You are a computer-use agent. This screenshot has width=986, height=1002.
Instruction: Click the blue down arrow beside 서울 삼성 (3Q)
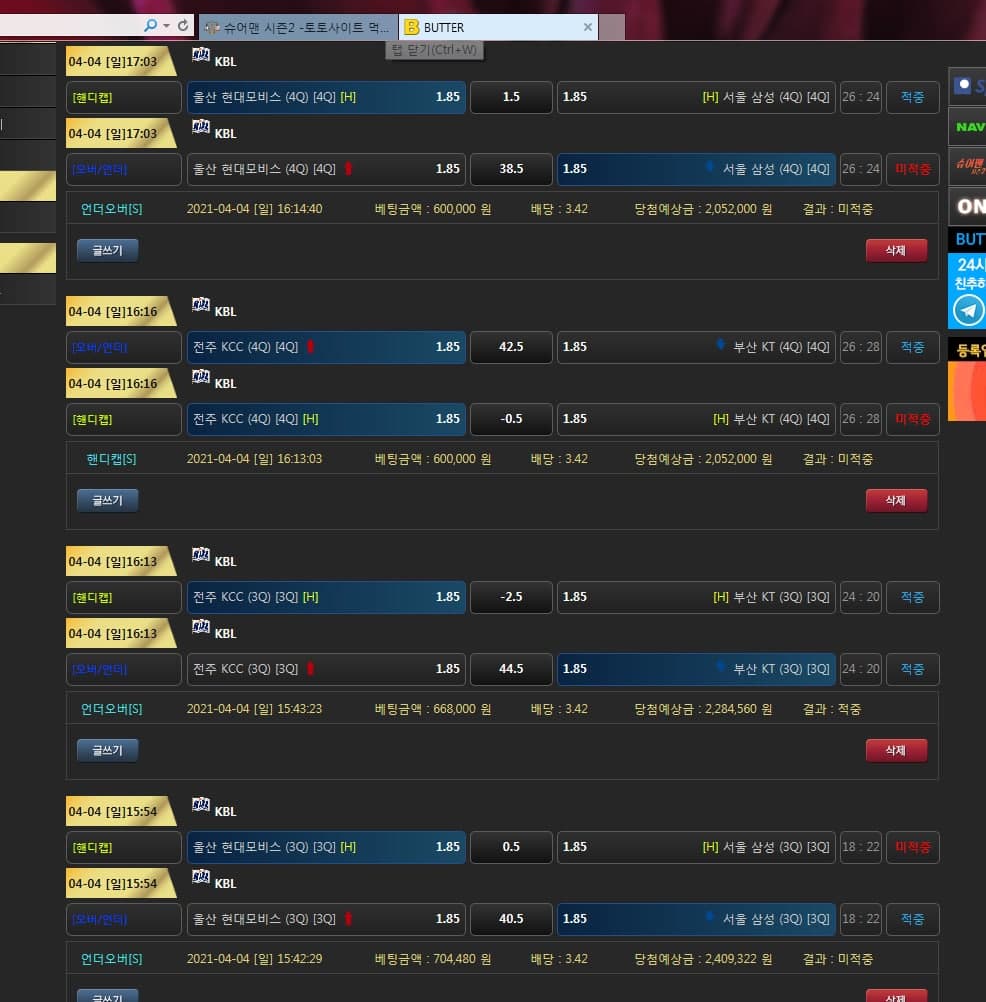coord(709,918)
